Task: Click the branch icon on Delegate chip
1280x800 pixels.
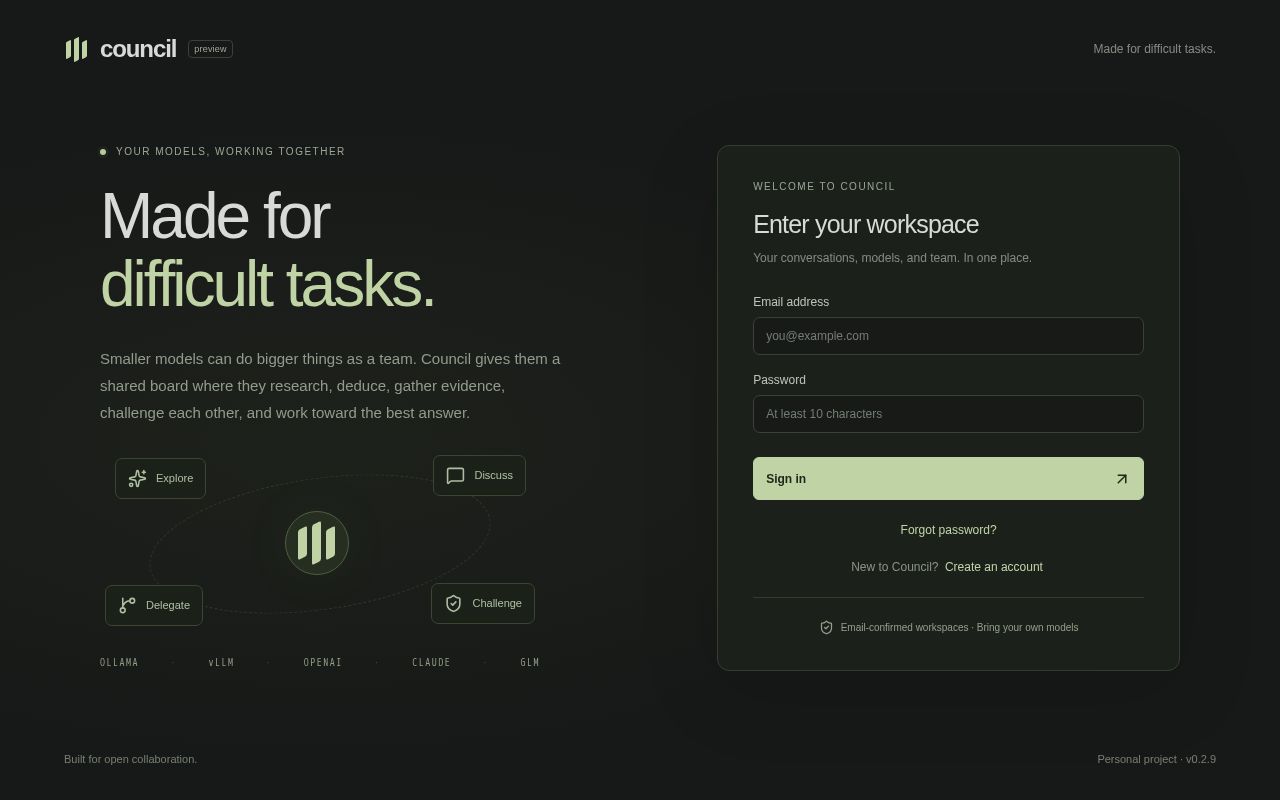Action: coord(128,605)
